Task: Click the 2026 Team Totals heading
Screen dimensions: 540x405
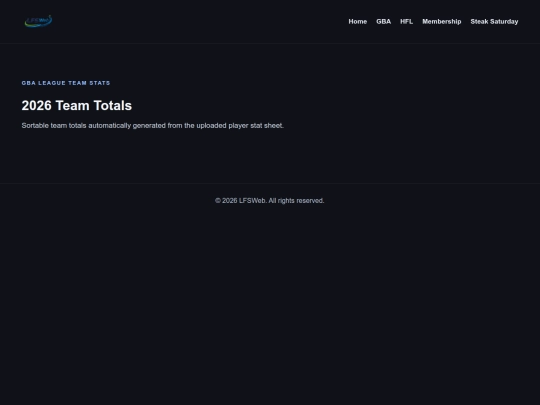Action: point(76,105)
